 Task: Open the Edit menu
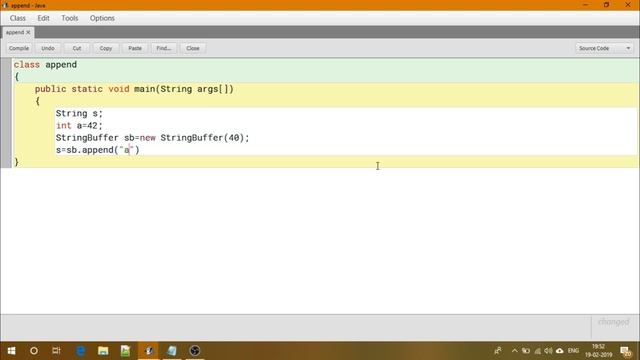tap(43, 18)
